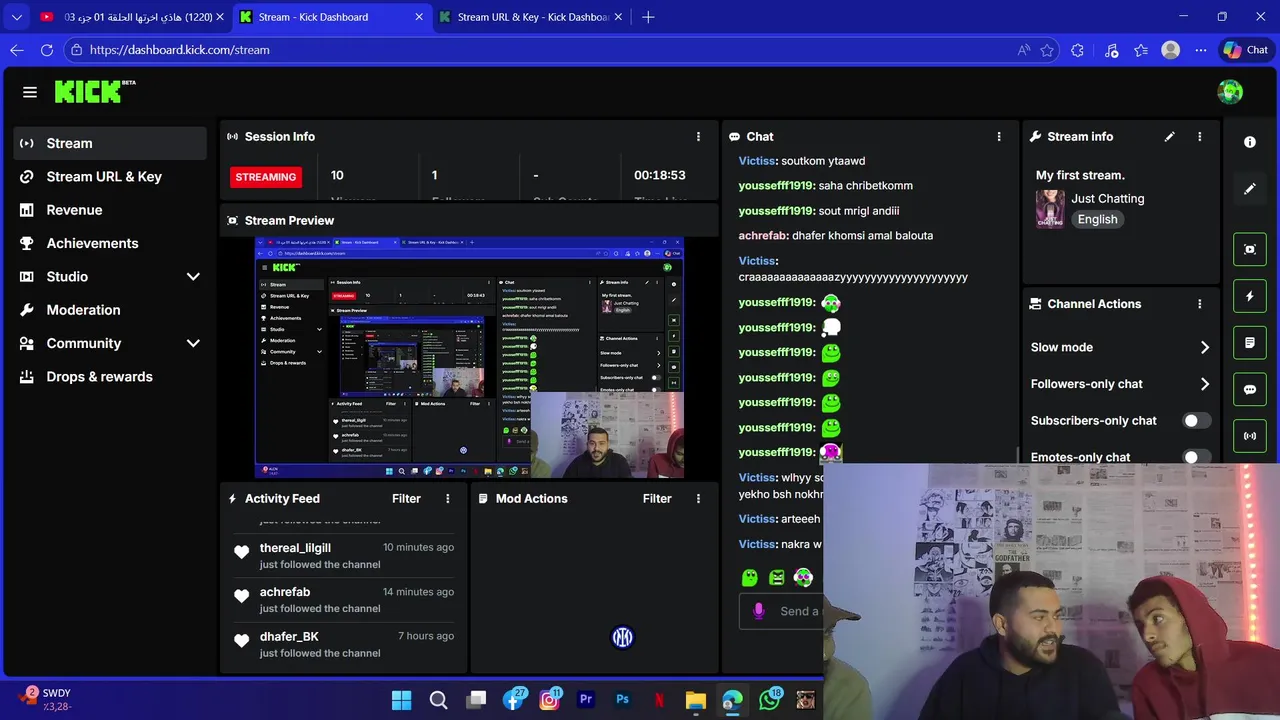The width and height of the screenshot is (1280, 720).
Task: Open Premiere Pro from taskbar
Action: 586,700
